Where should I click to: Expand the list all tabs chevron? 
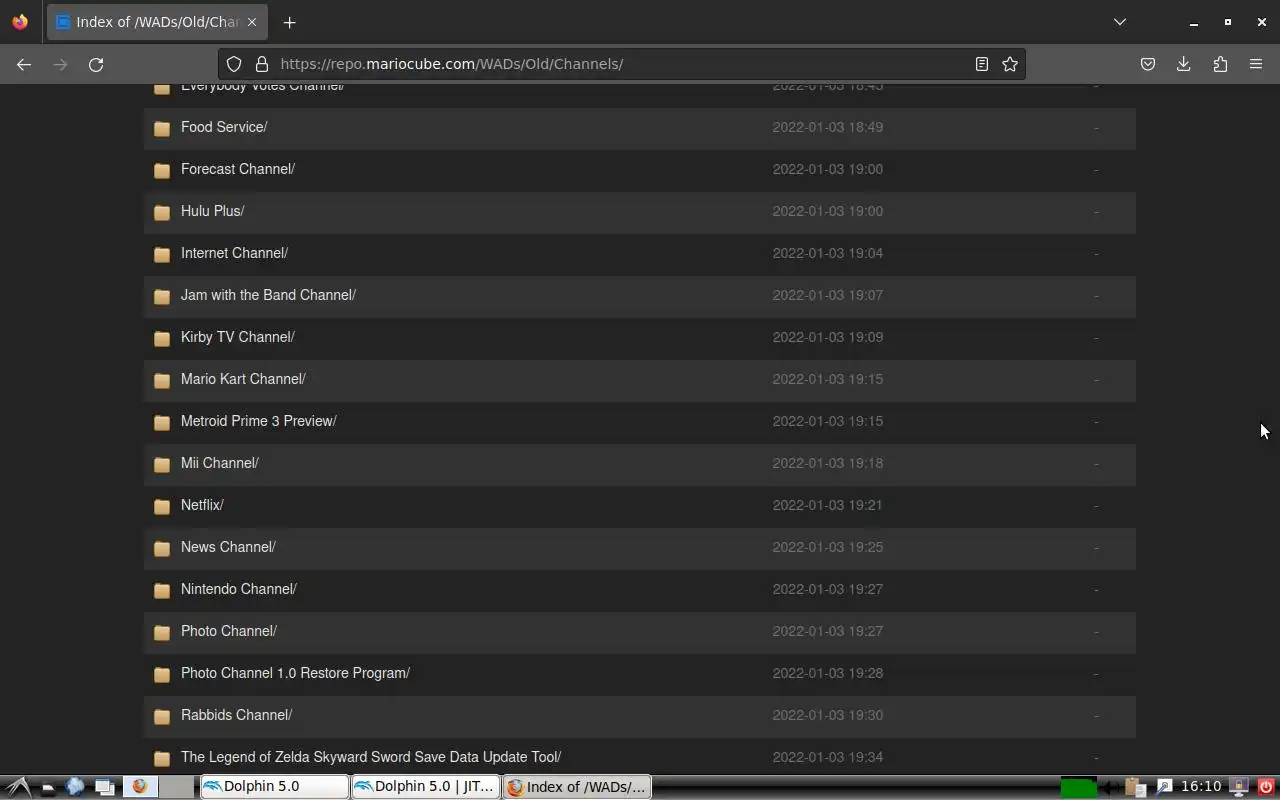[x=1120, y=22]
